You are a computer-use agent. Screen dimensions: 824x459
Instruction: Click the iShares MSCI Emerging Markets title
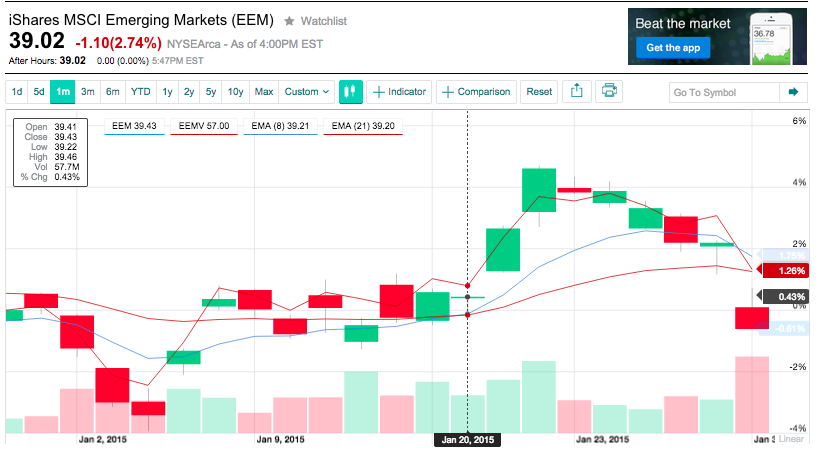[x=141, y=20]
